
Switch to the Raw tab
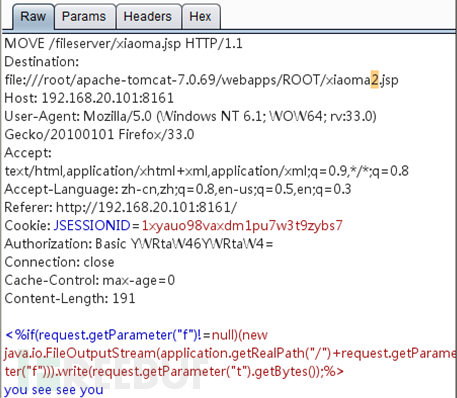click(33, 17)
